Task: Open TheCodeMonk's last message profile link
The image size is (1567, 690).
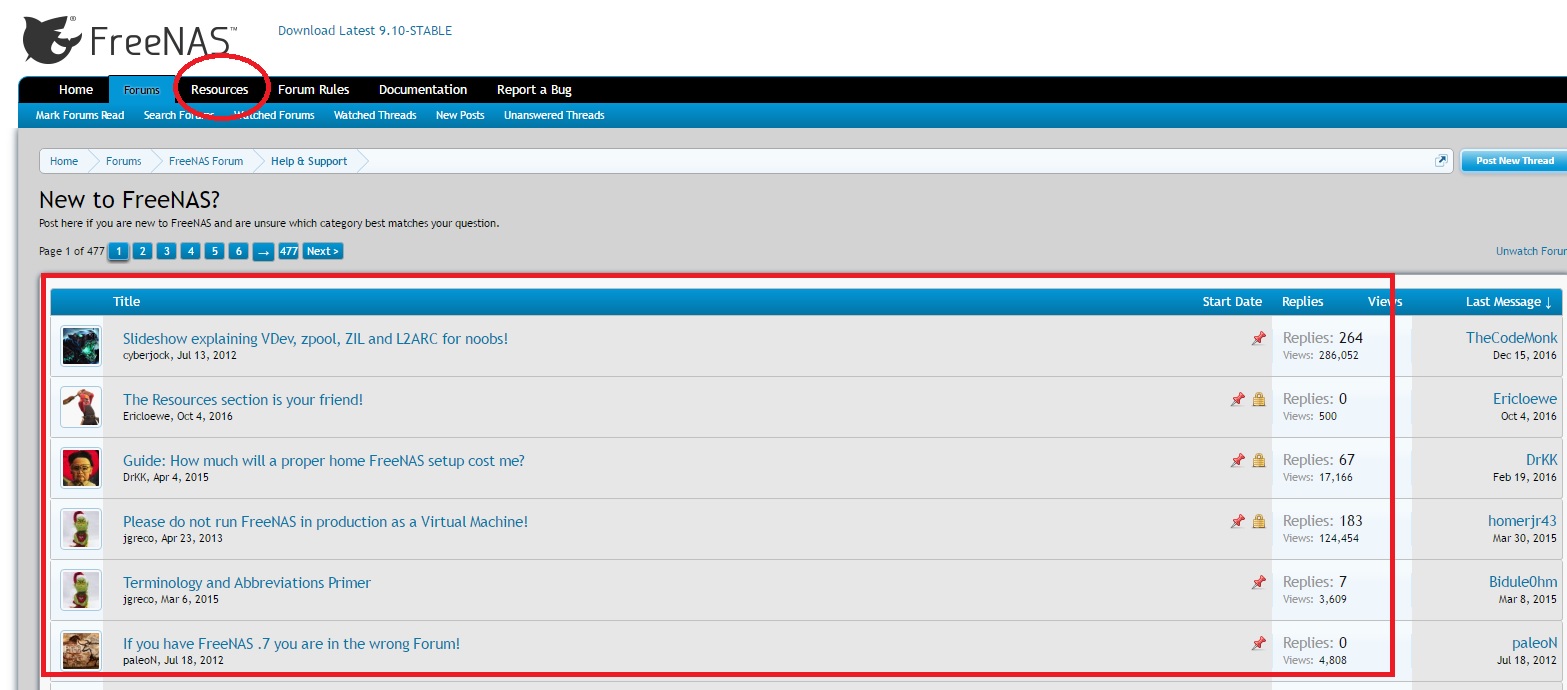Action: (x=1511, y=338)
